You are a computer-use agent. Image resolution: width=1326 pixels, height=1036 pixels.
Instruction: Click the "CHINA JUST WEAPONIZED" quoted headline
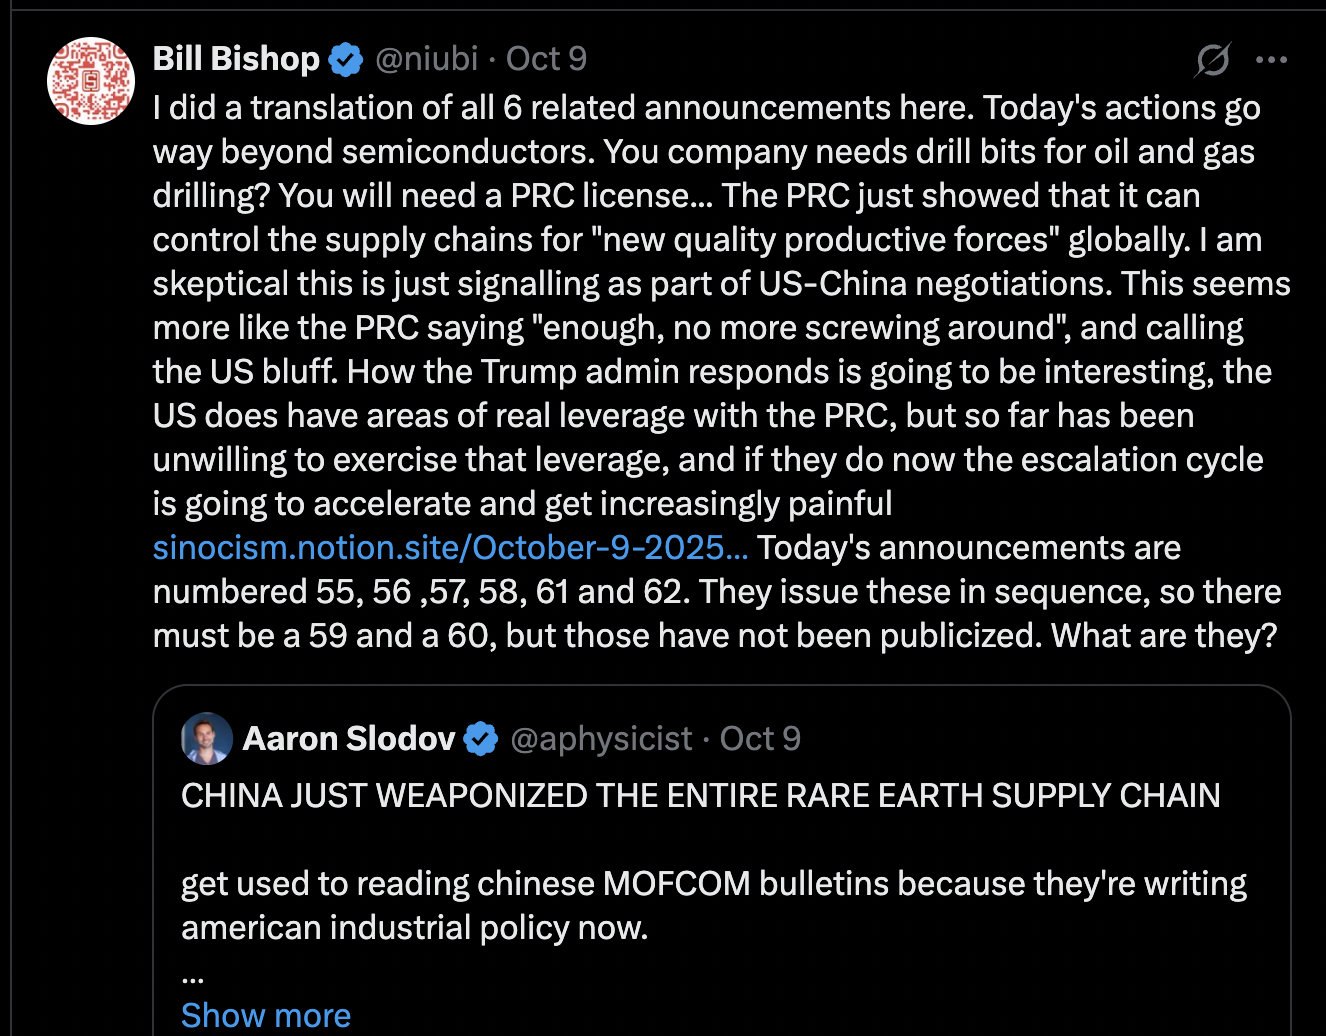coord(700,796)
